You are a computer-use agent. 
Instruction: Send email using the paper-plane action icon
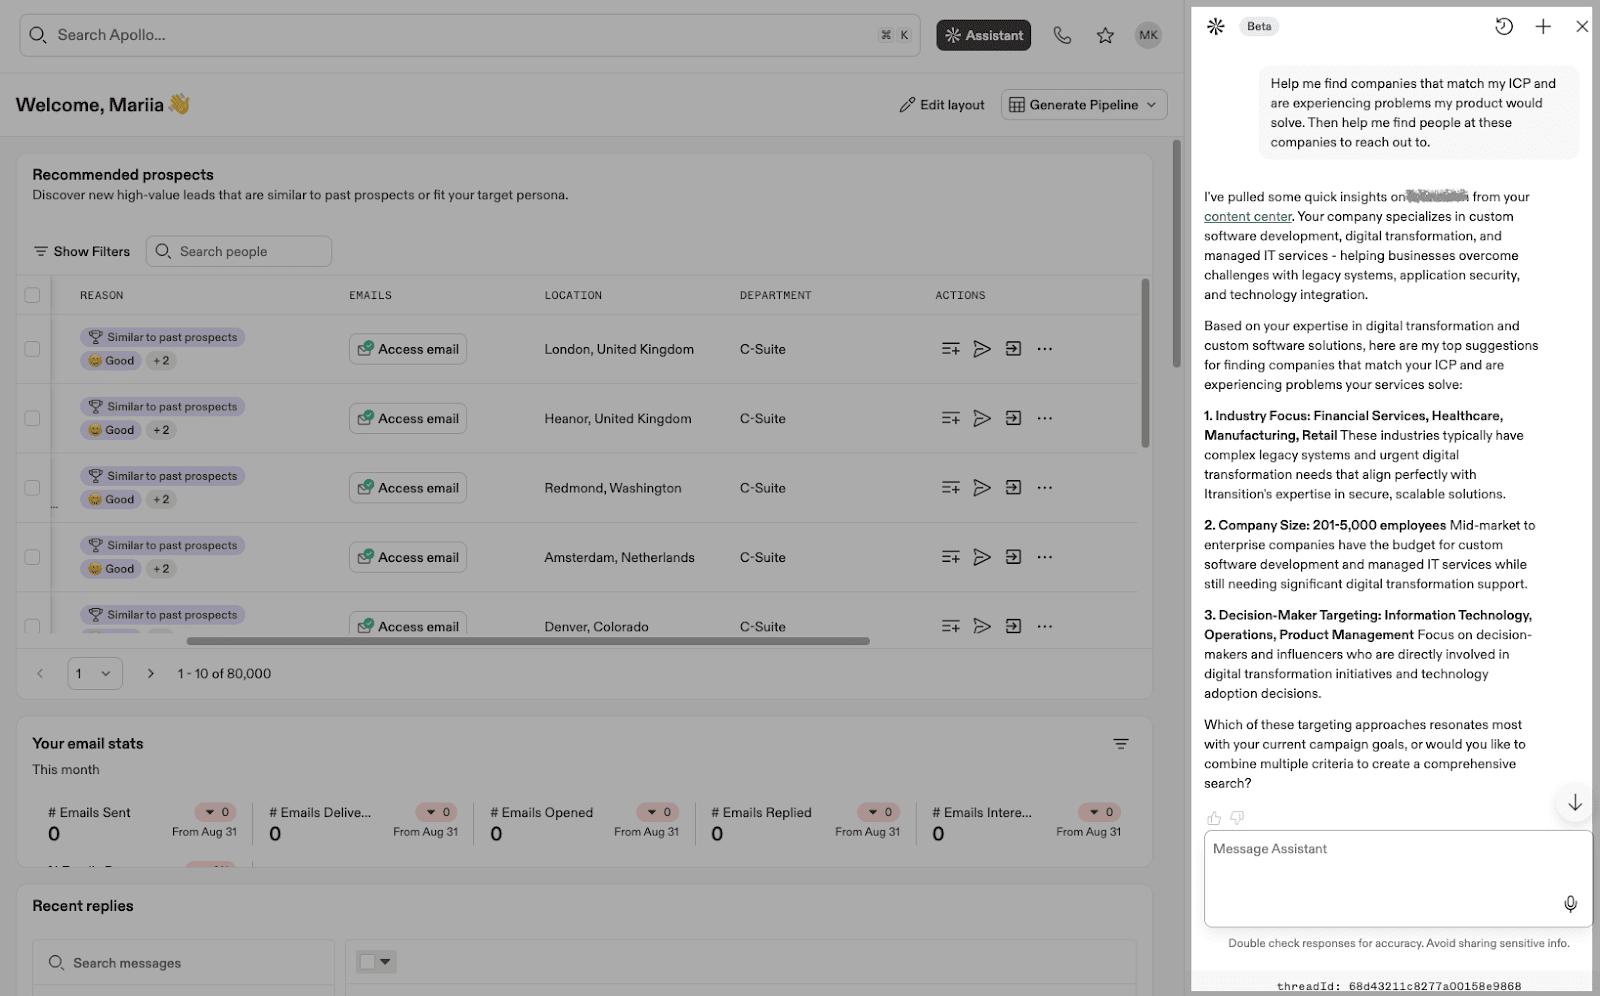(982, 348)
